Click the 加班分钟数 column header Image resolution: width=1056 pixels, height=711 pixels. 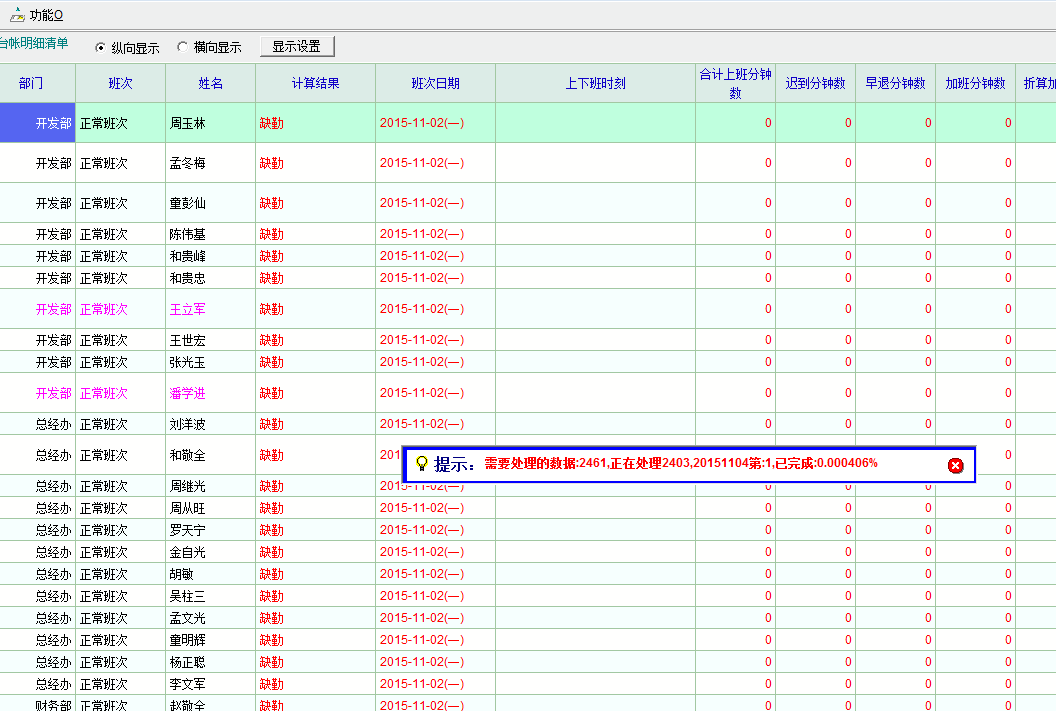tap(975, 83)
